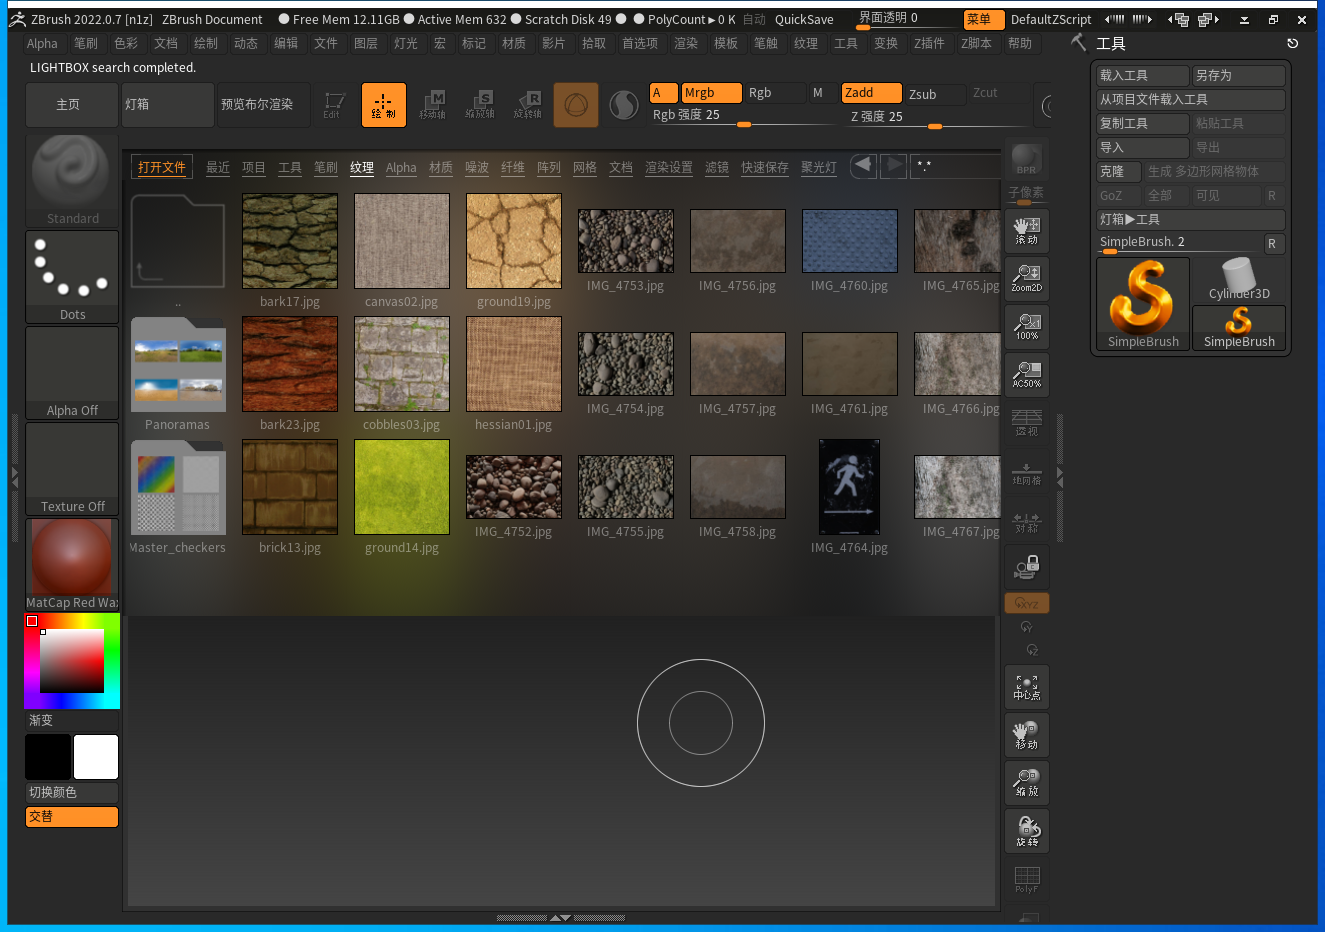
Task: Click the 移动 Move view icon
Action: coord(1027,735)
